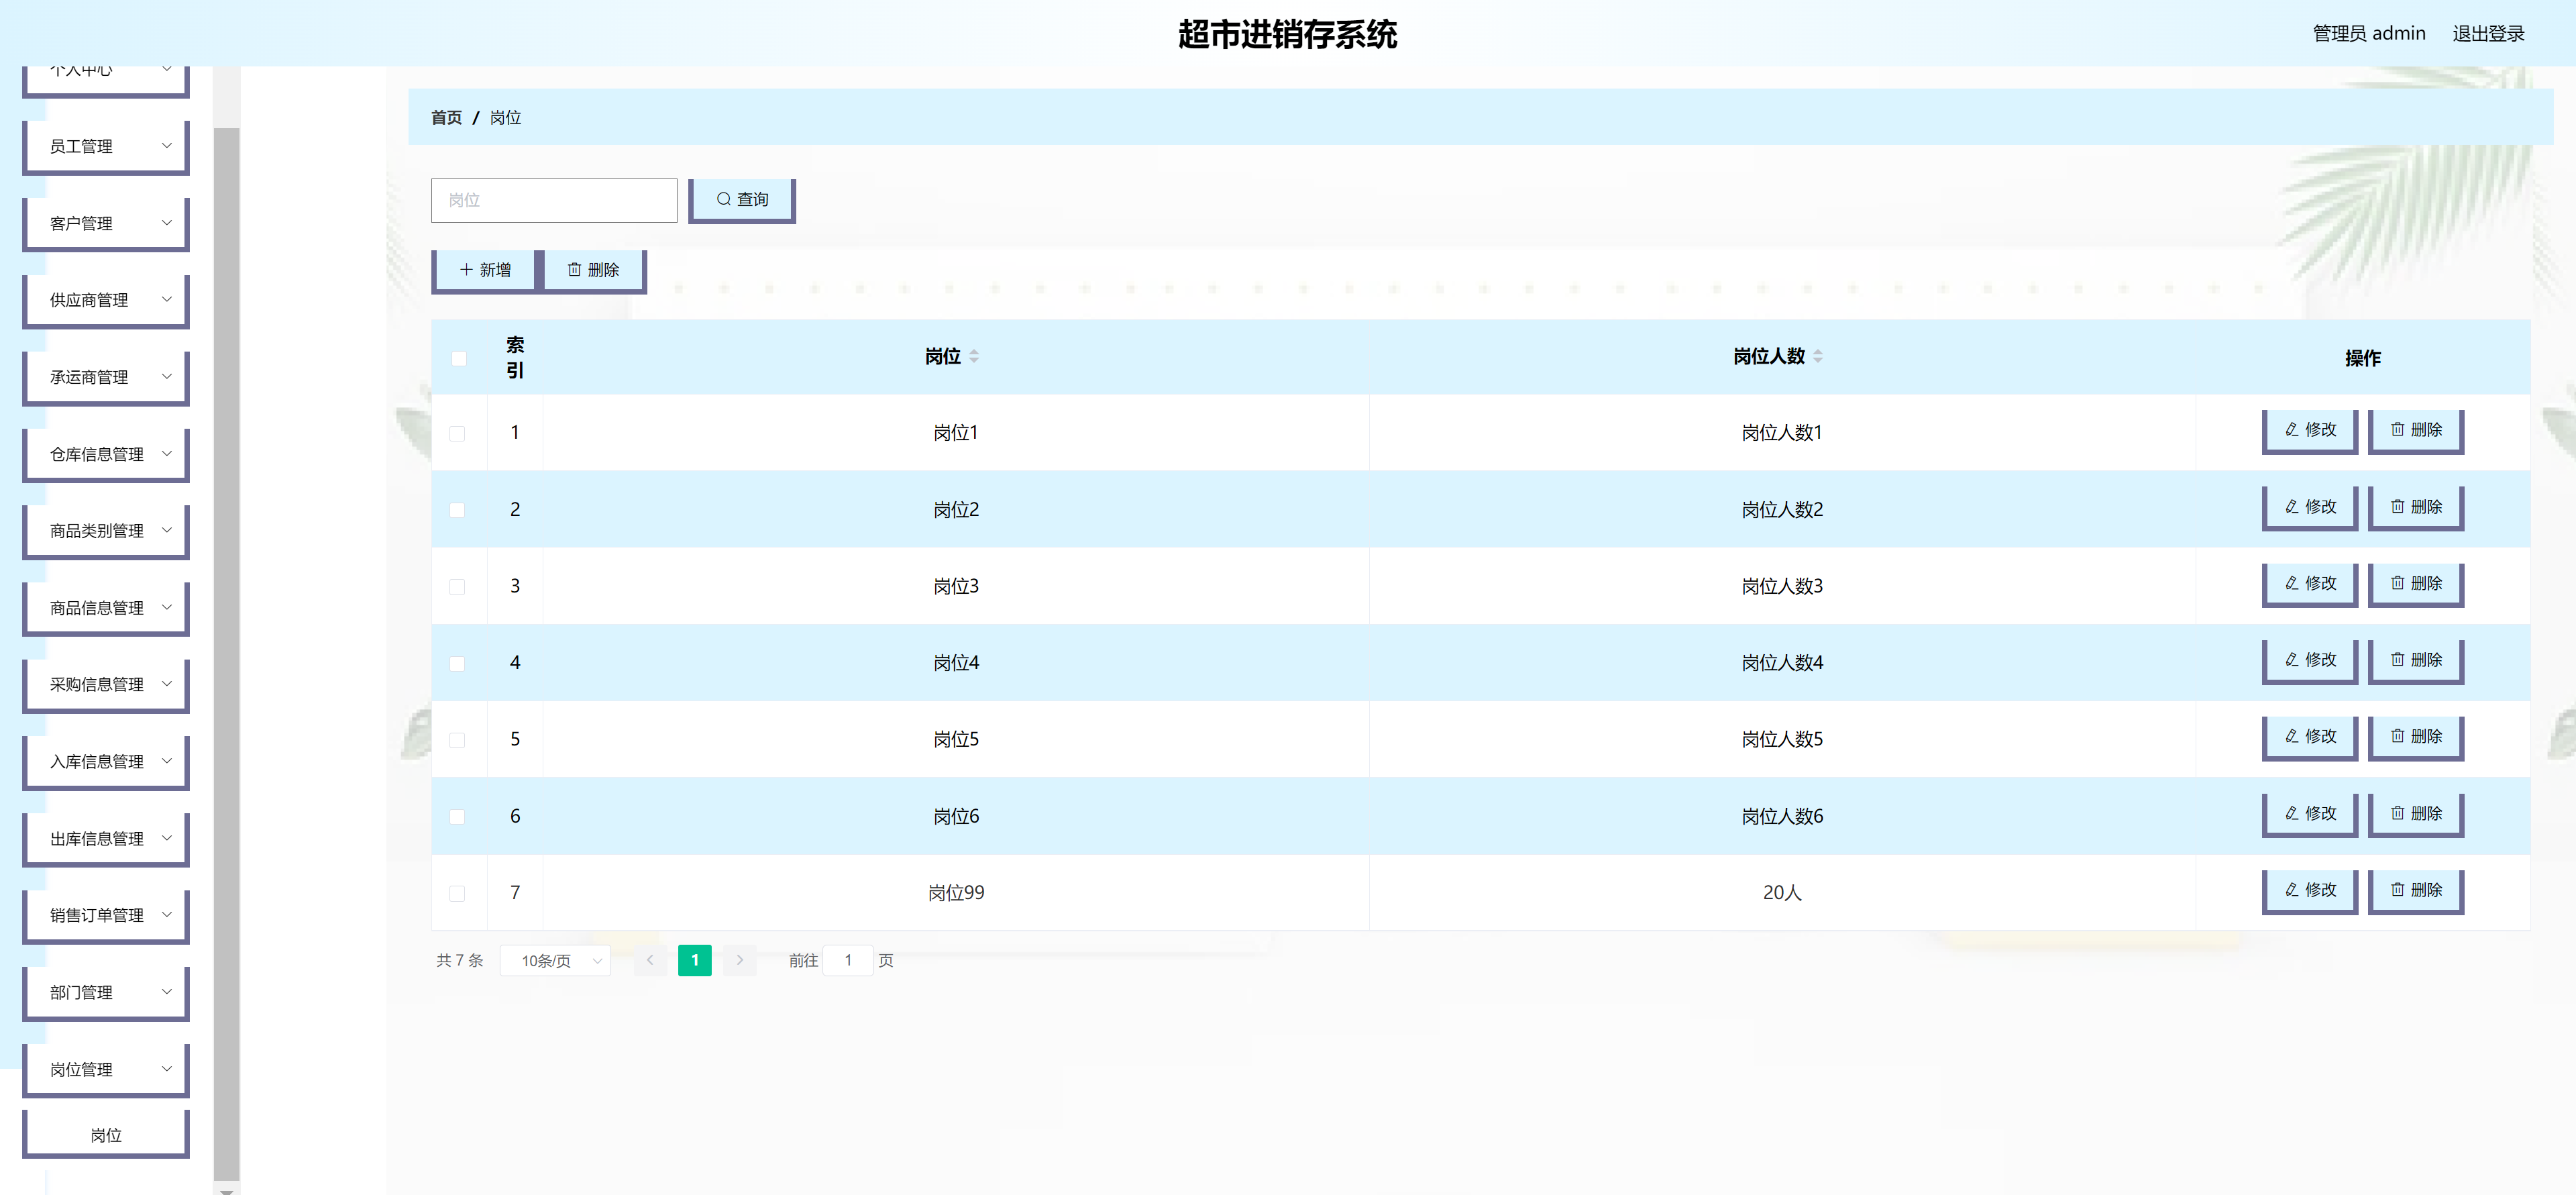
Task: Click 修改 button for 岗位5 row
Action: (x=2310, y=737)
